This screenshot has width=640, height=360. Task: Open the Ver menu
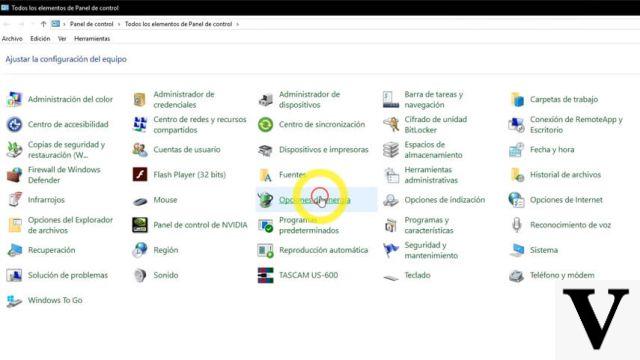[62, 39]
